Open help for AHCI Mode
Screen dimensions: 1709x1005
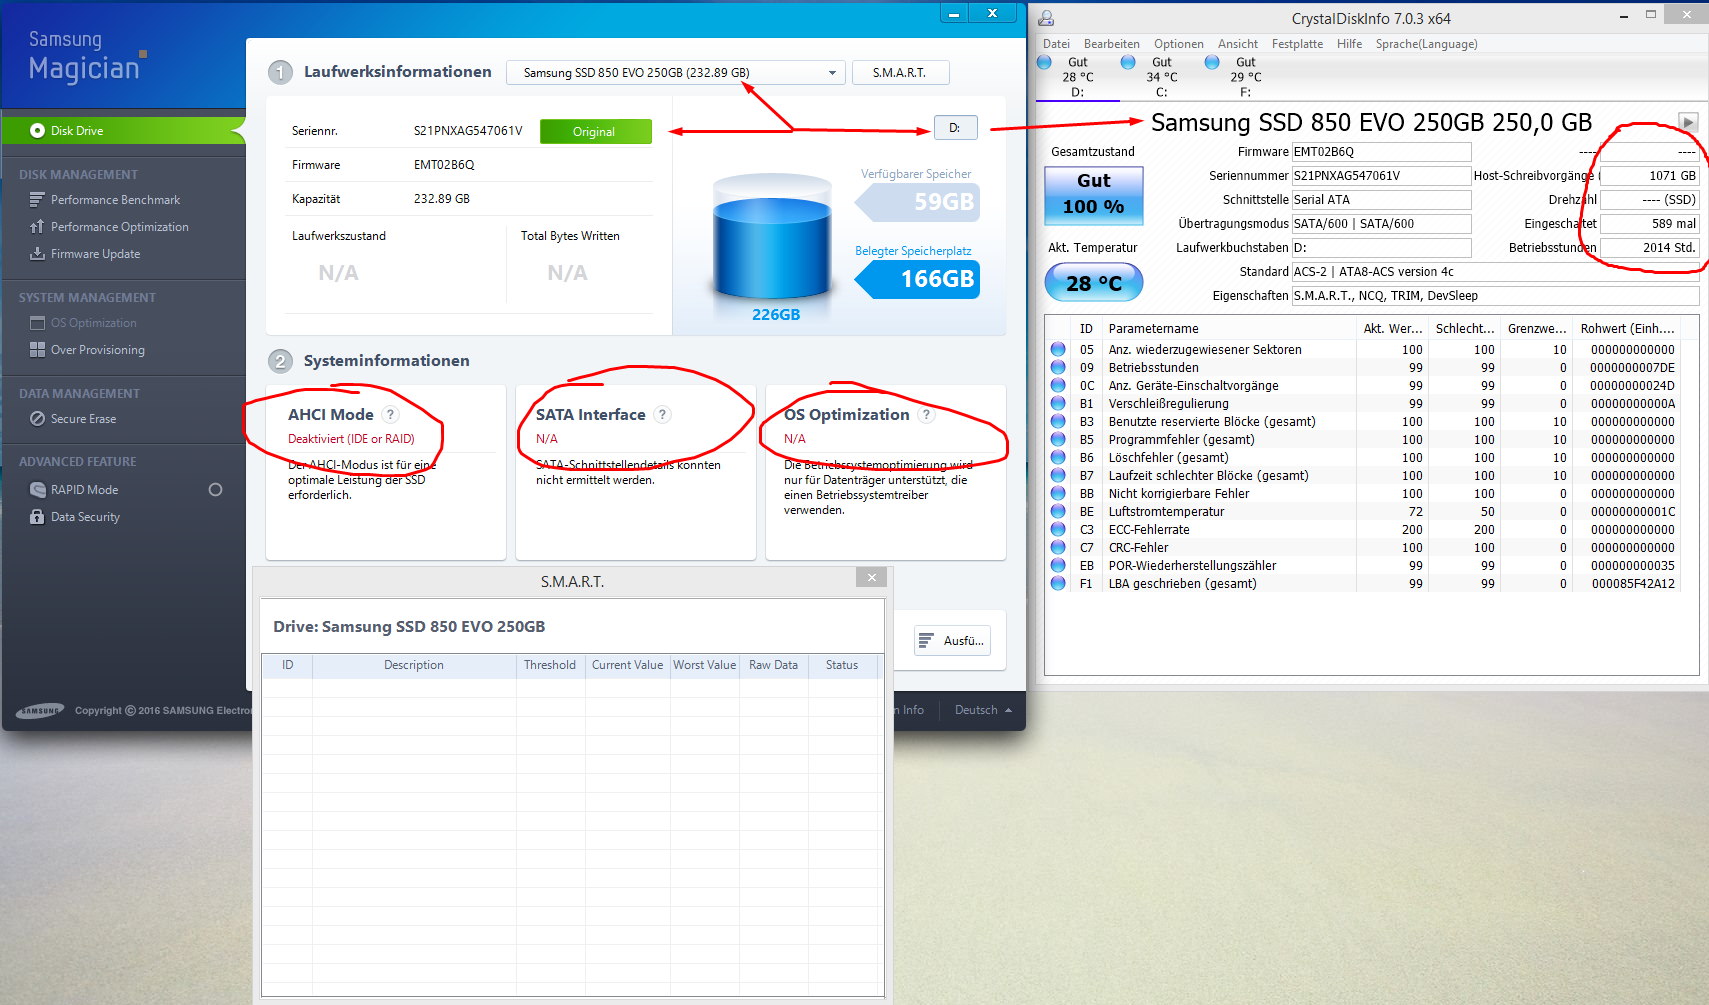(391, 415)
